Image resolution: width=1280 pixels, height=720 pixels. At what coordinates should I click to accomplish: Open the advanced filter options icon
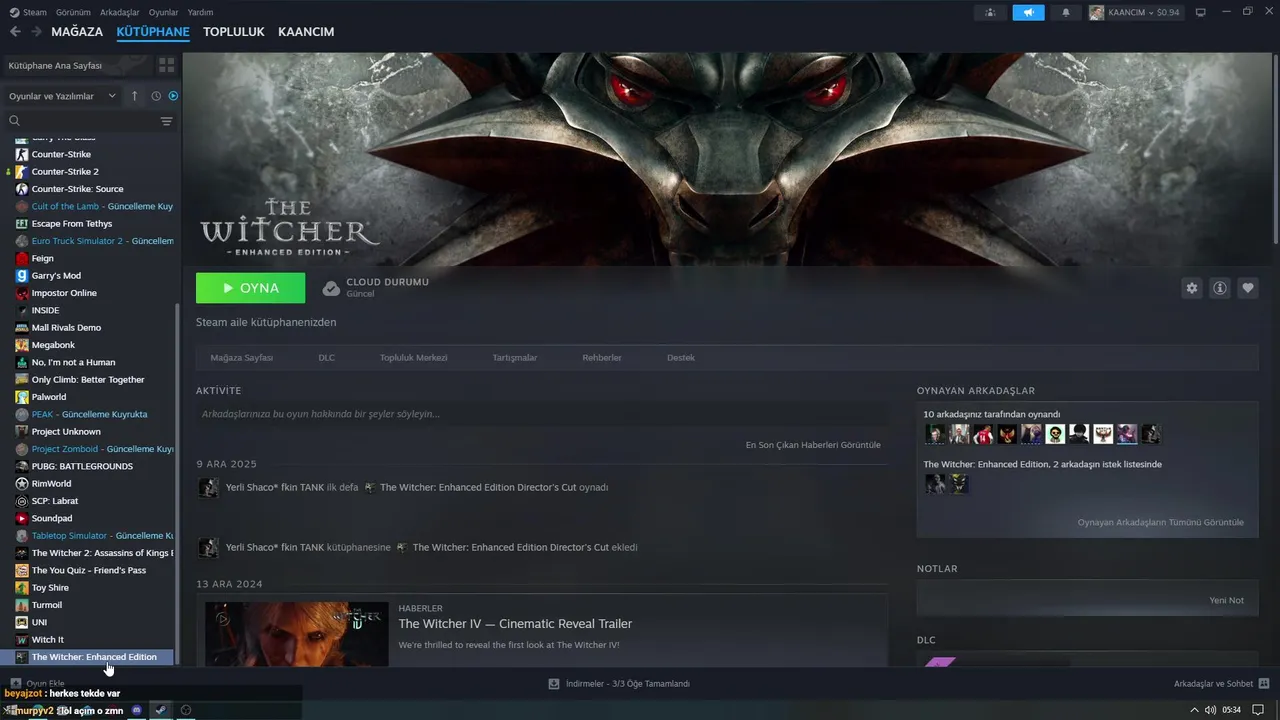166,121
